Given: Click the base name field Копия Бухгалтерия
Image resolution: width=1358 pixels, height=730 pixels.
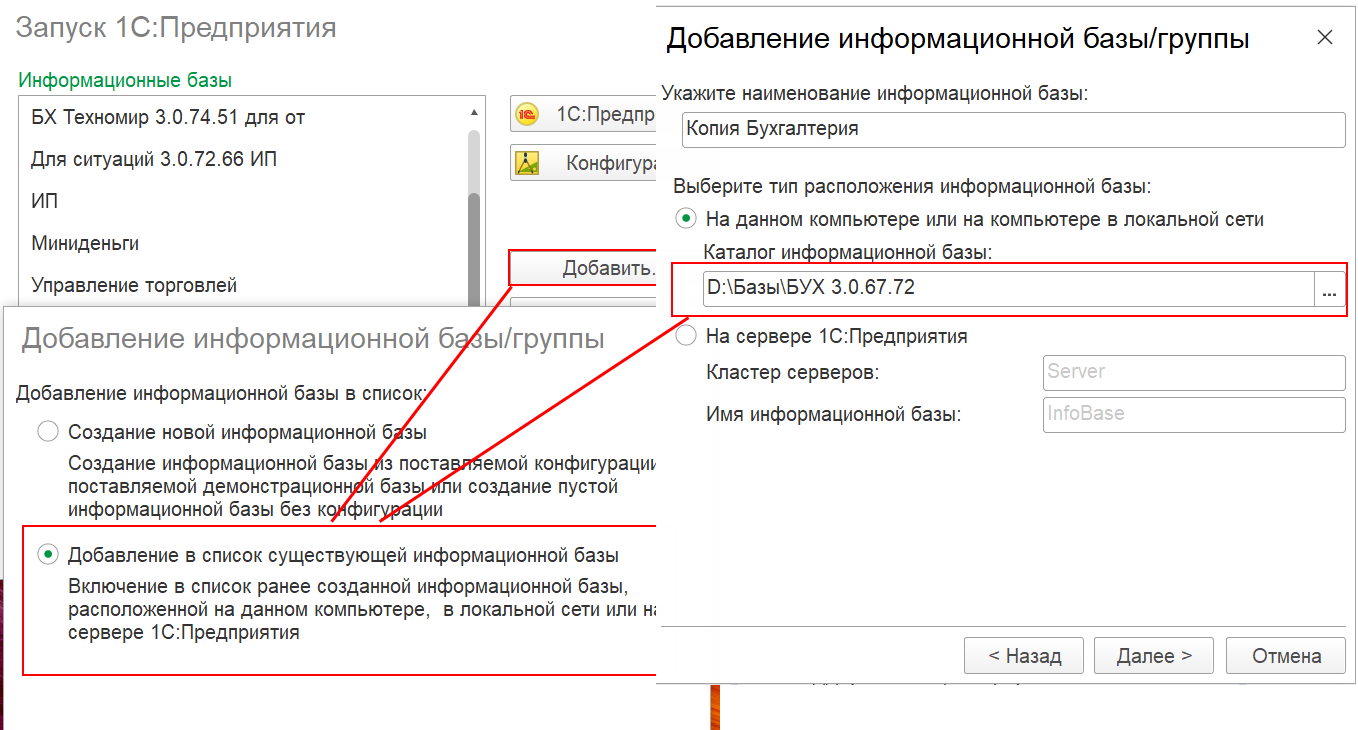Looking at the screenshot, I should tap(1013, 129).
